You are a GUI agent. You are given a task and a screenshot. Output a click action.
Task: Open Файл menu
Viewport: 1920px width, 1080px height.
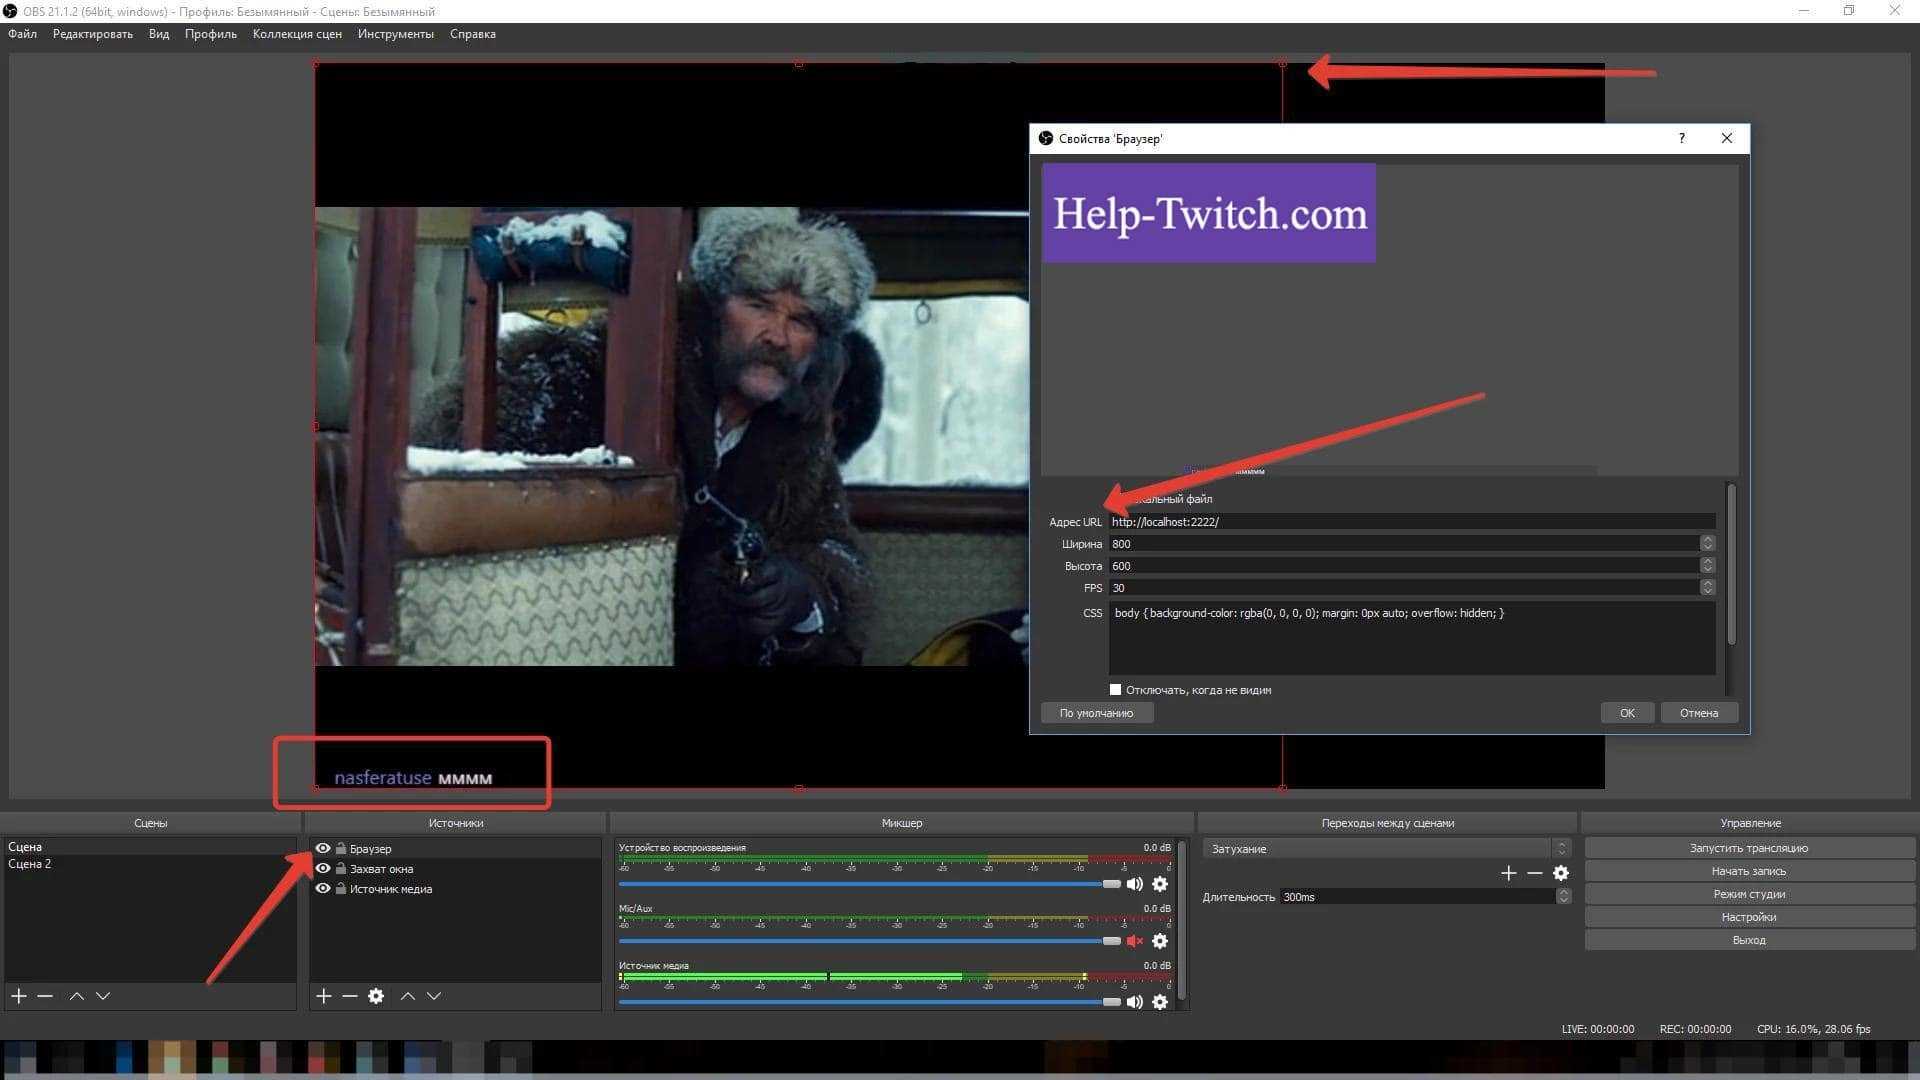(x=22, y=34)
